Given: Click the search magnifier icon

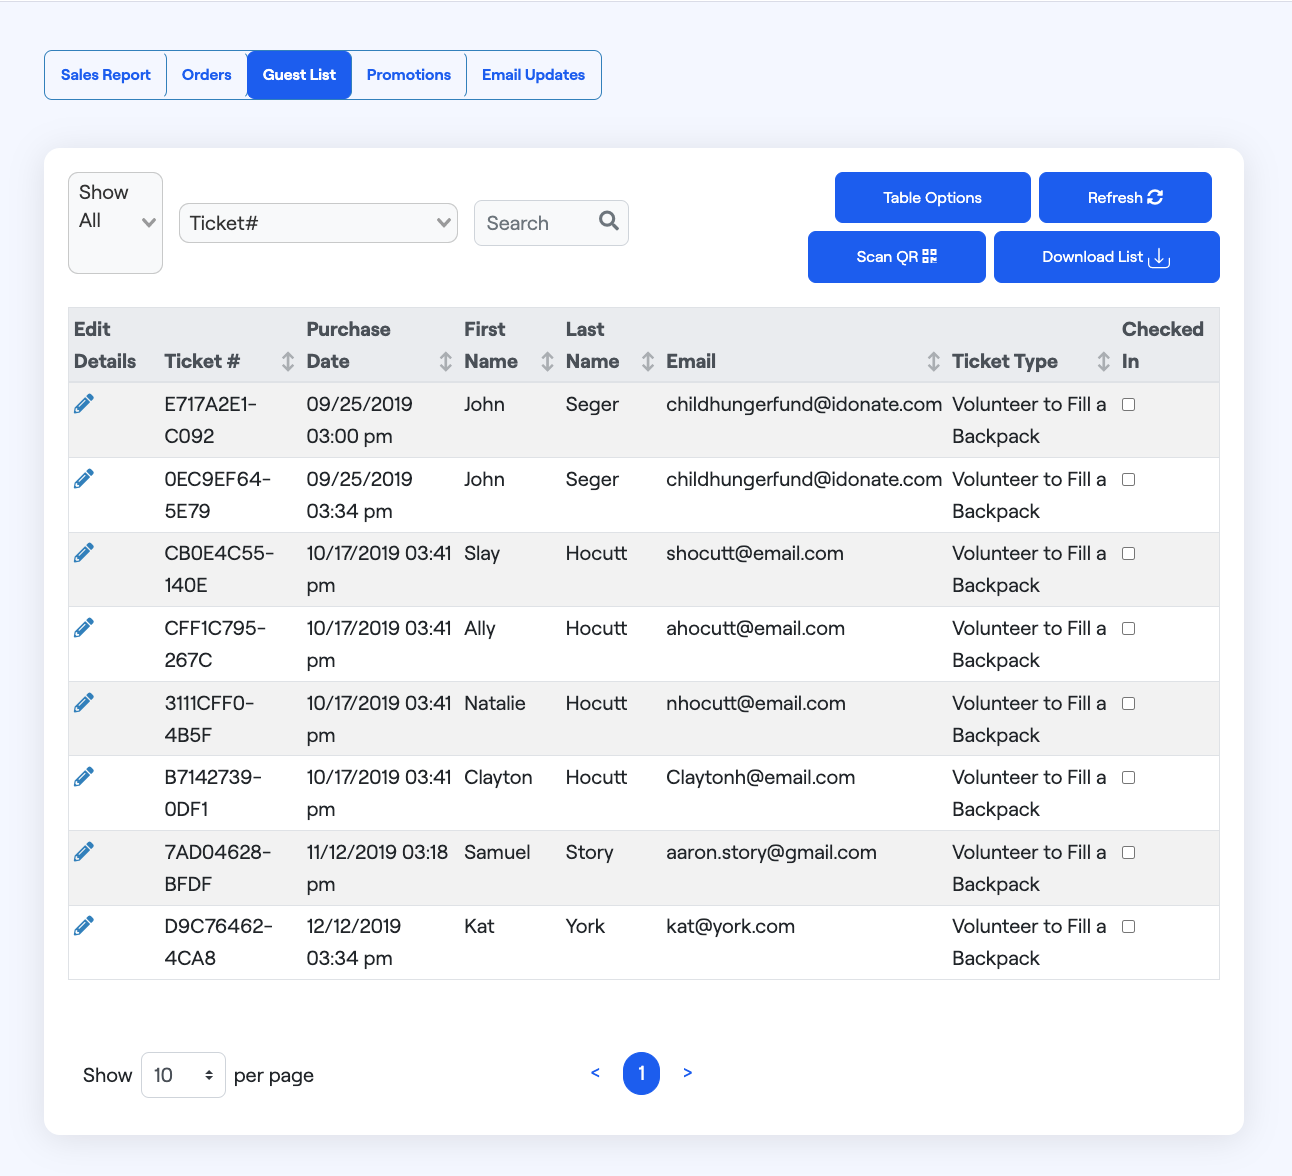Looking at the screenshot, I should click(x=608, y=221).
